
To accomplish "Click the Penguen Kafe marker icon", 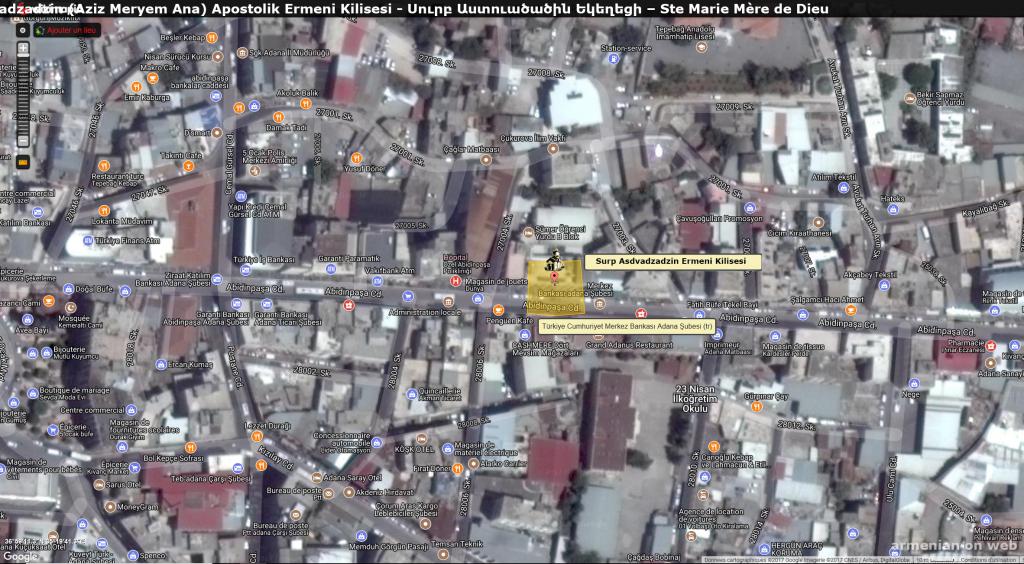I will tap(498, 310).
